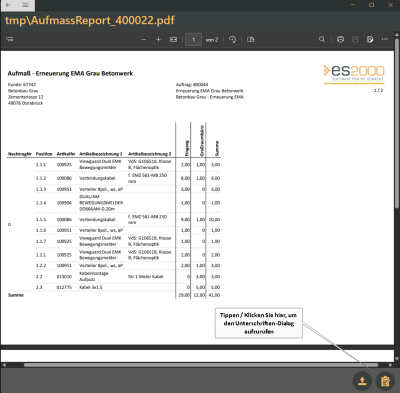Toggle the PDF table of contents panel
Image resolution: width=400 pixels, height=393 pixels.
10,39
